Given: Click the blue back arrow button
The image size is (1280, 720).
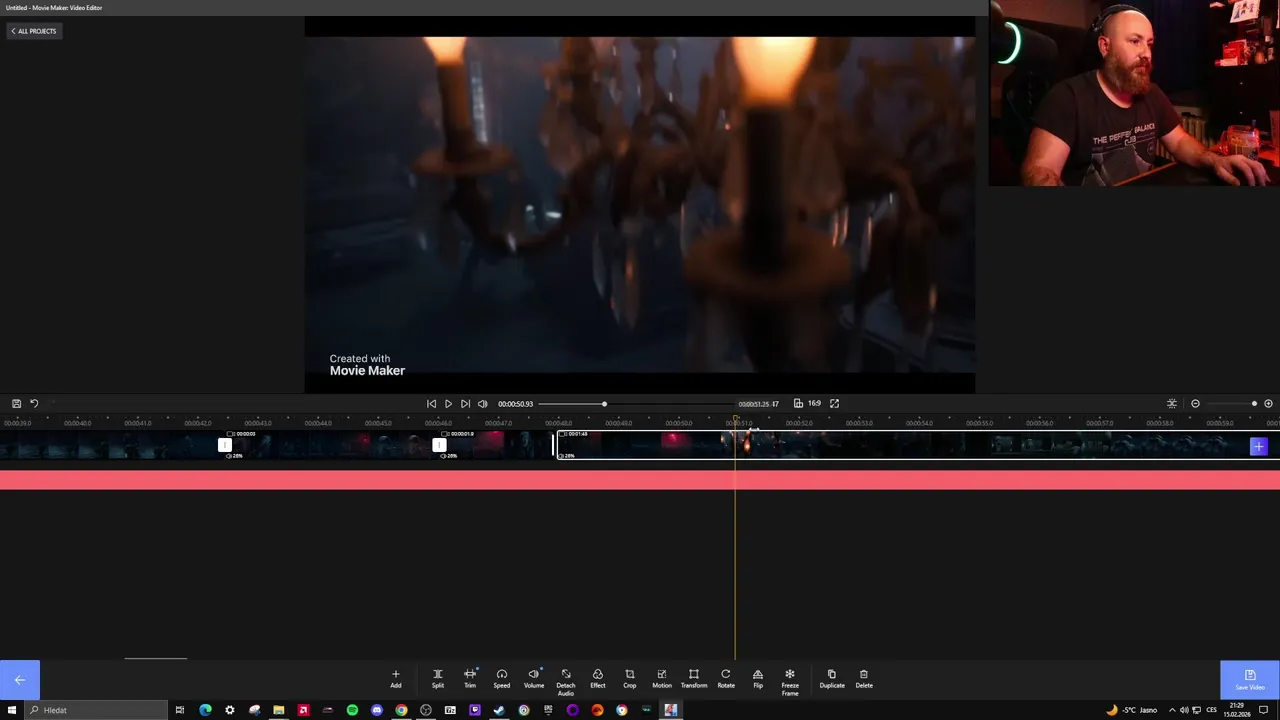Looking at the screenshot, I should click(x=20, y=680).
